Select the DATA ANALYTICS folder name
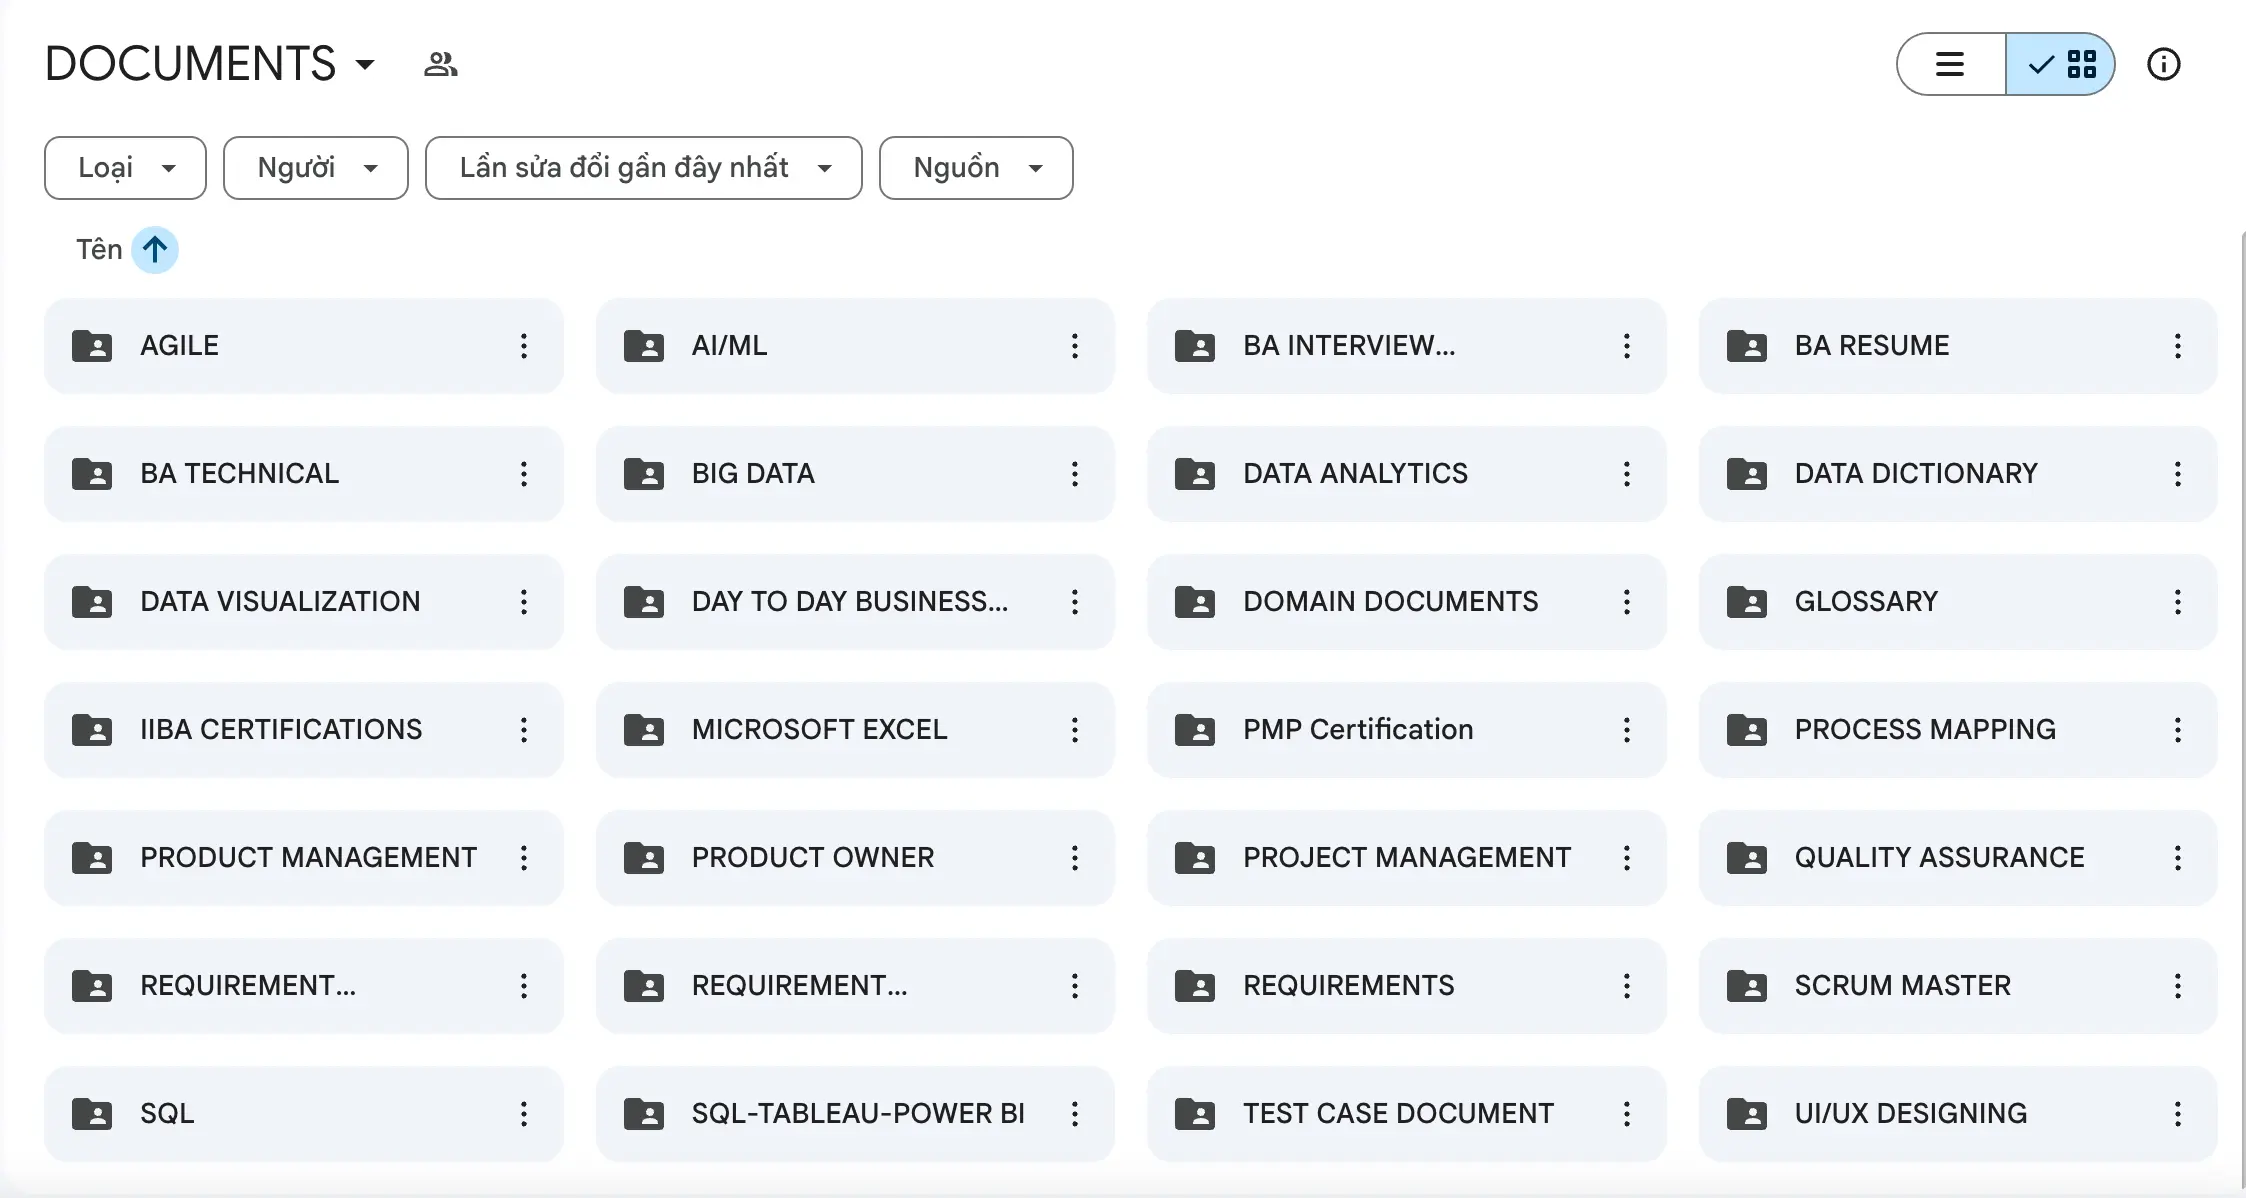The image size is (2246, 1198). point(1355,474)
